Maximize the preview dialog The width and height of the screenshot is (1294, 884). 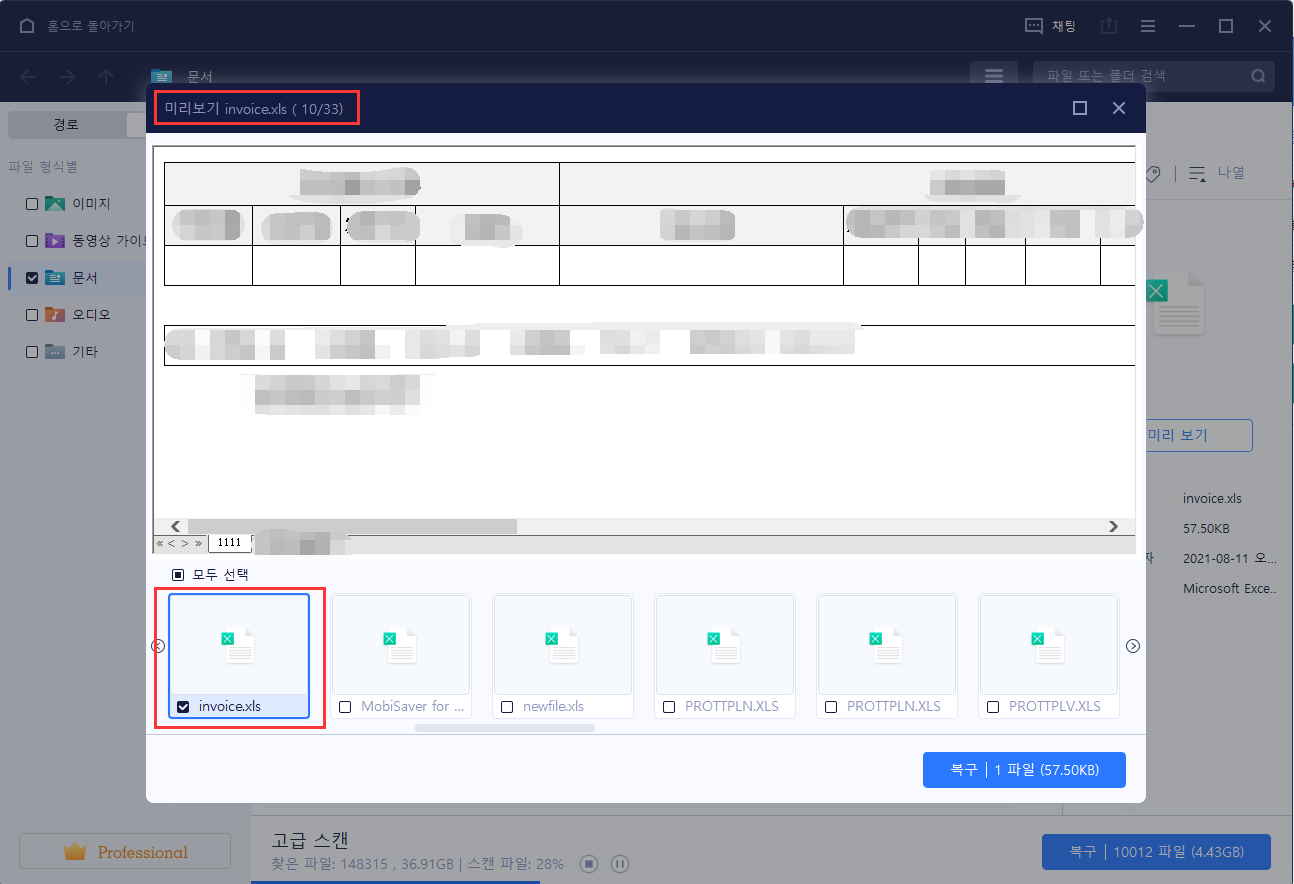coord(1080,108)
